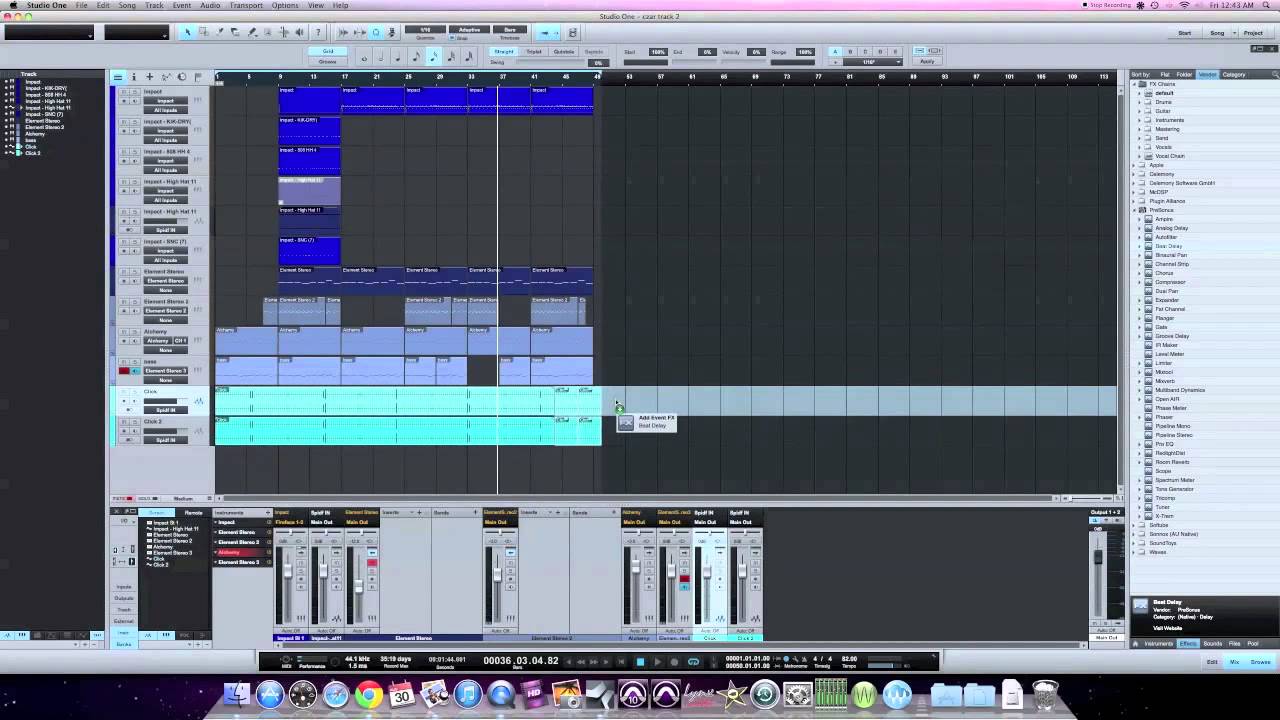
Task: Click the question mark help icon
Action: point(318,32)
